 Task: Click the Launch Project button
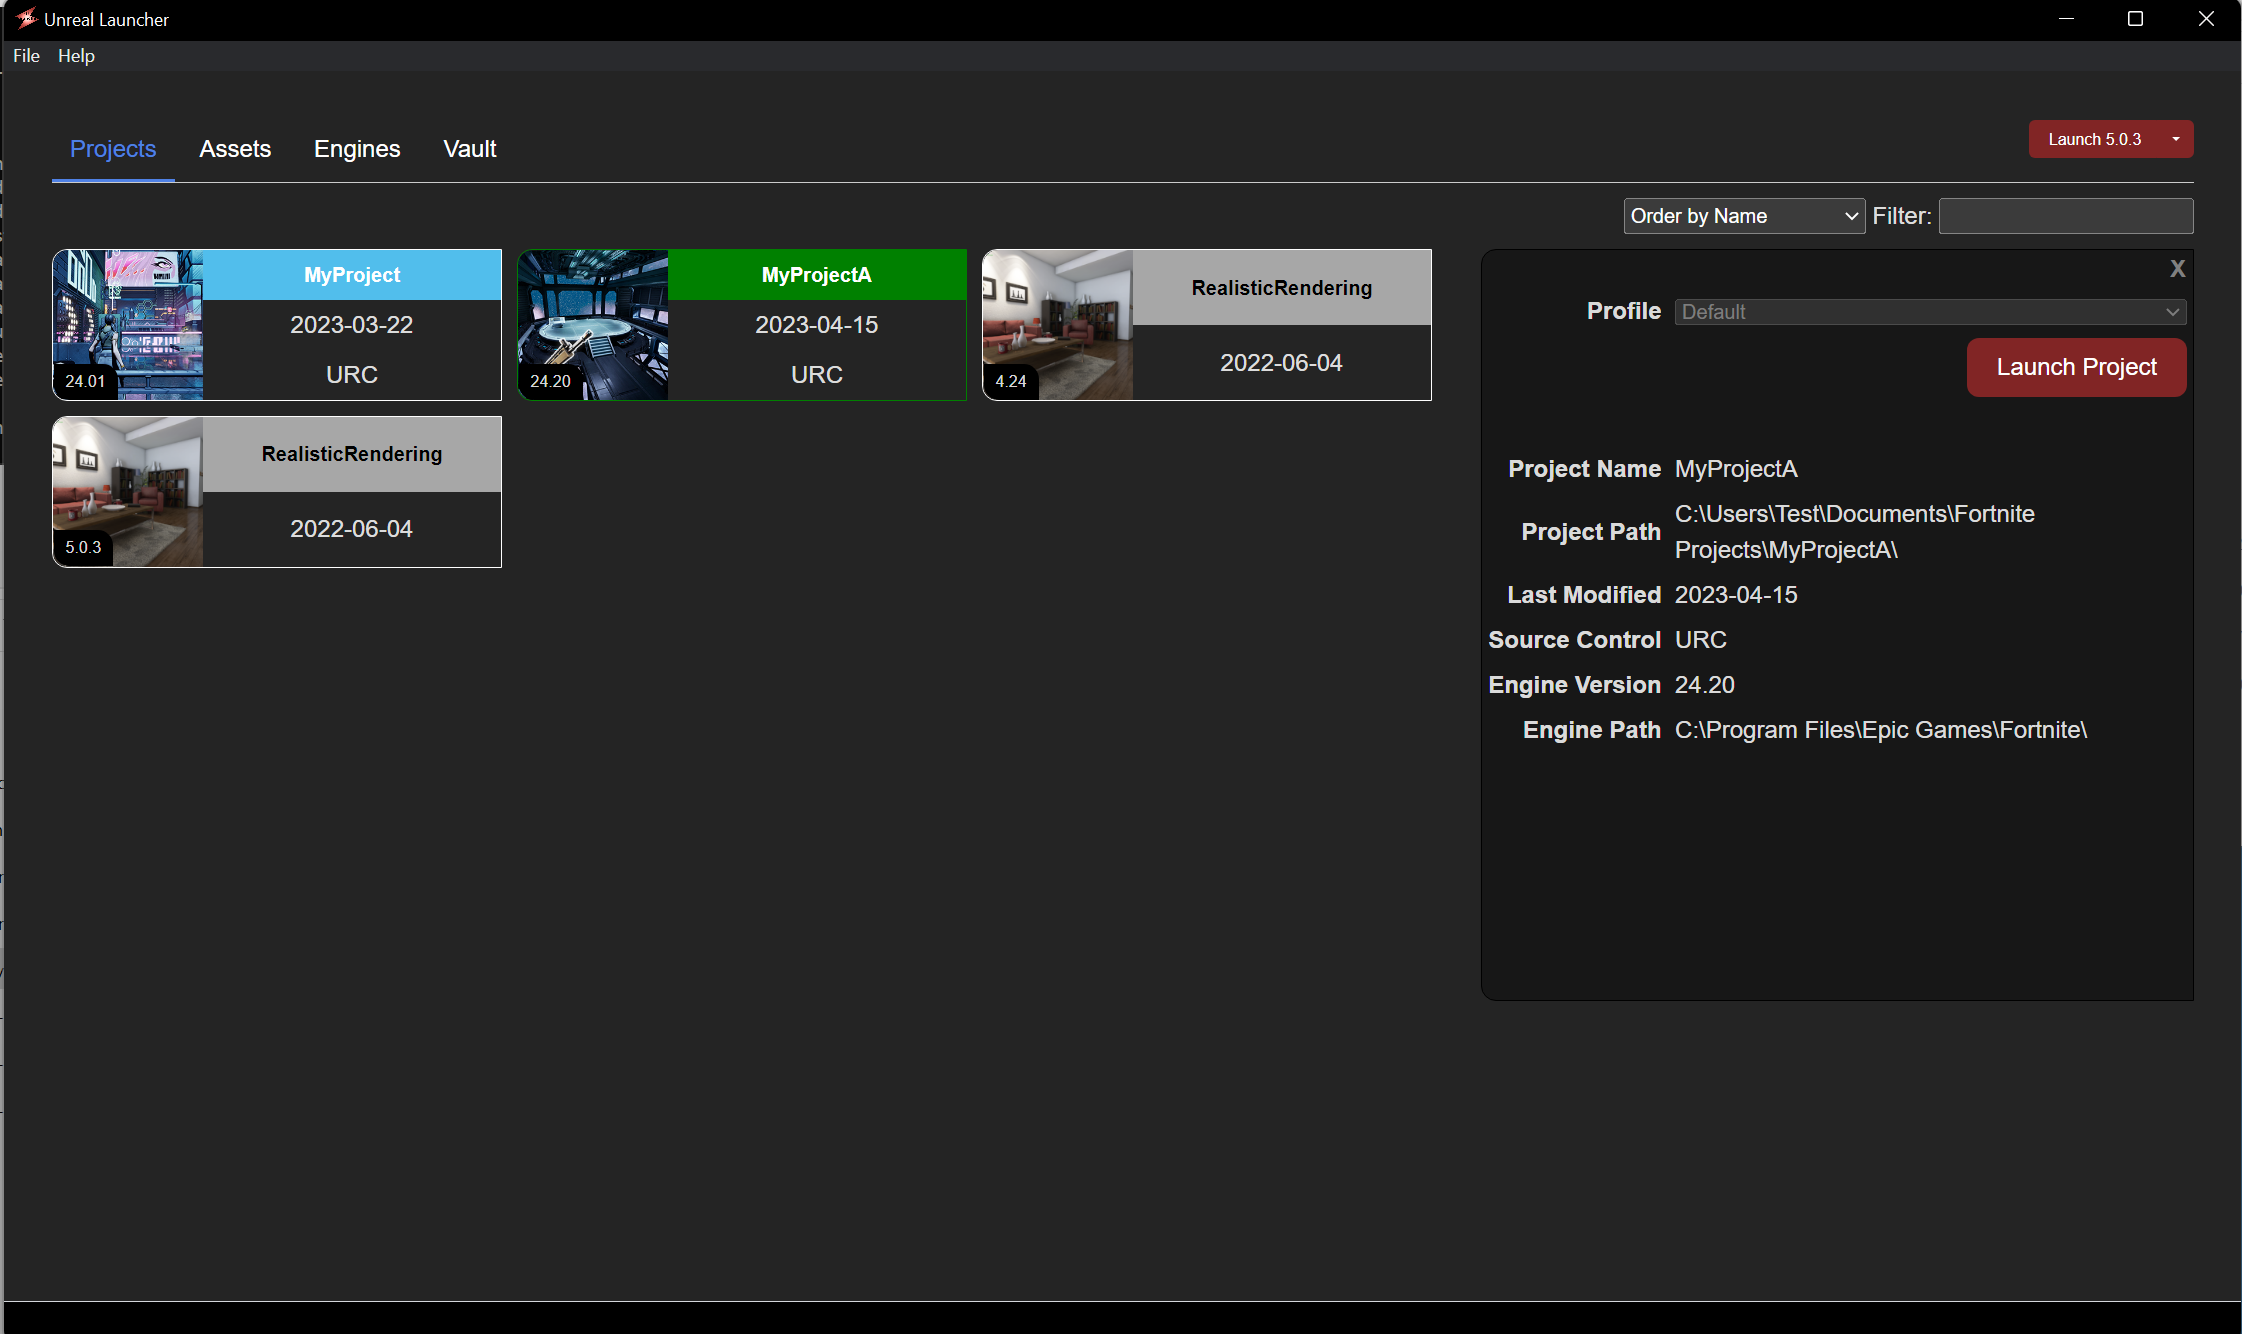2076,367
